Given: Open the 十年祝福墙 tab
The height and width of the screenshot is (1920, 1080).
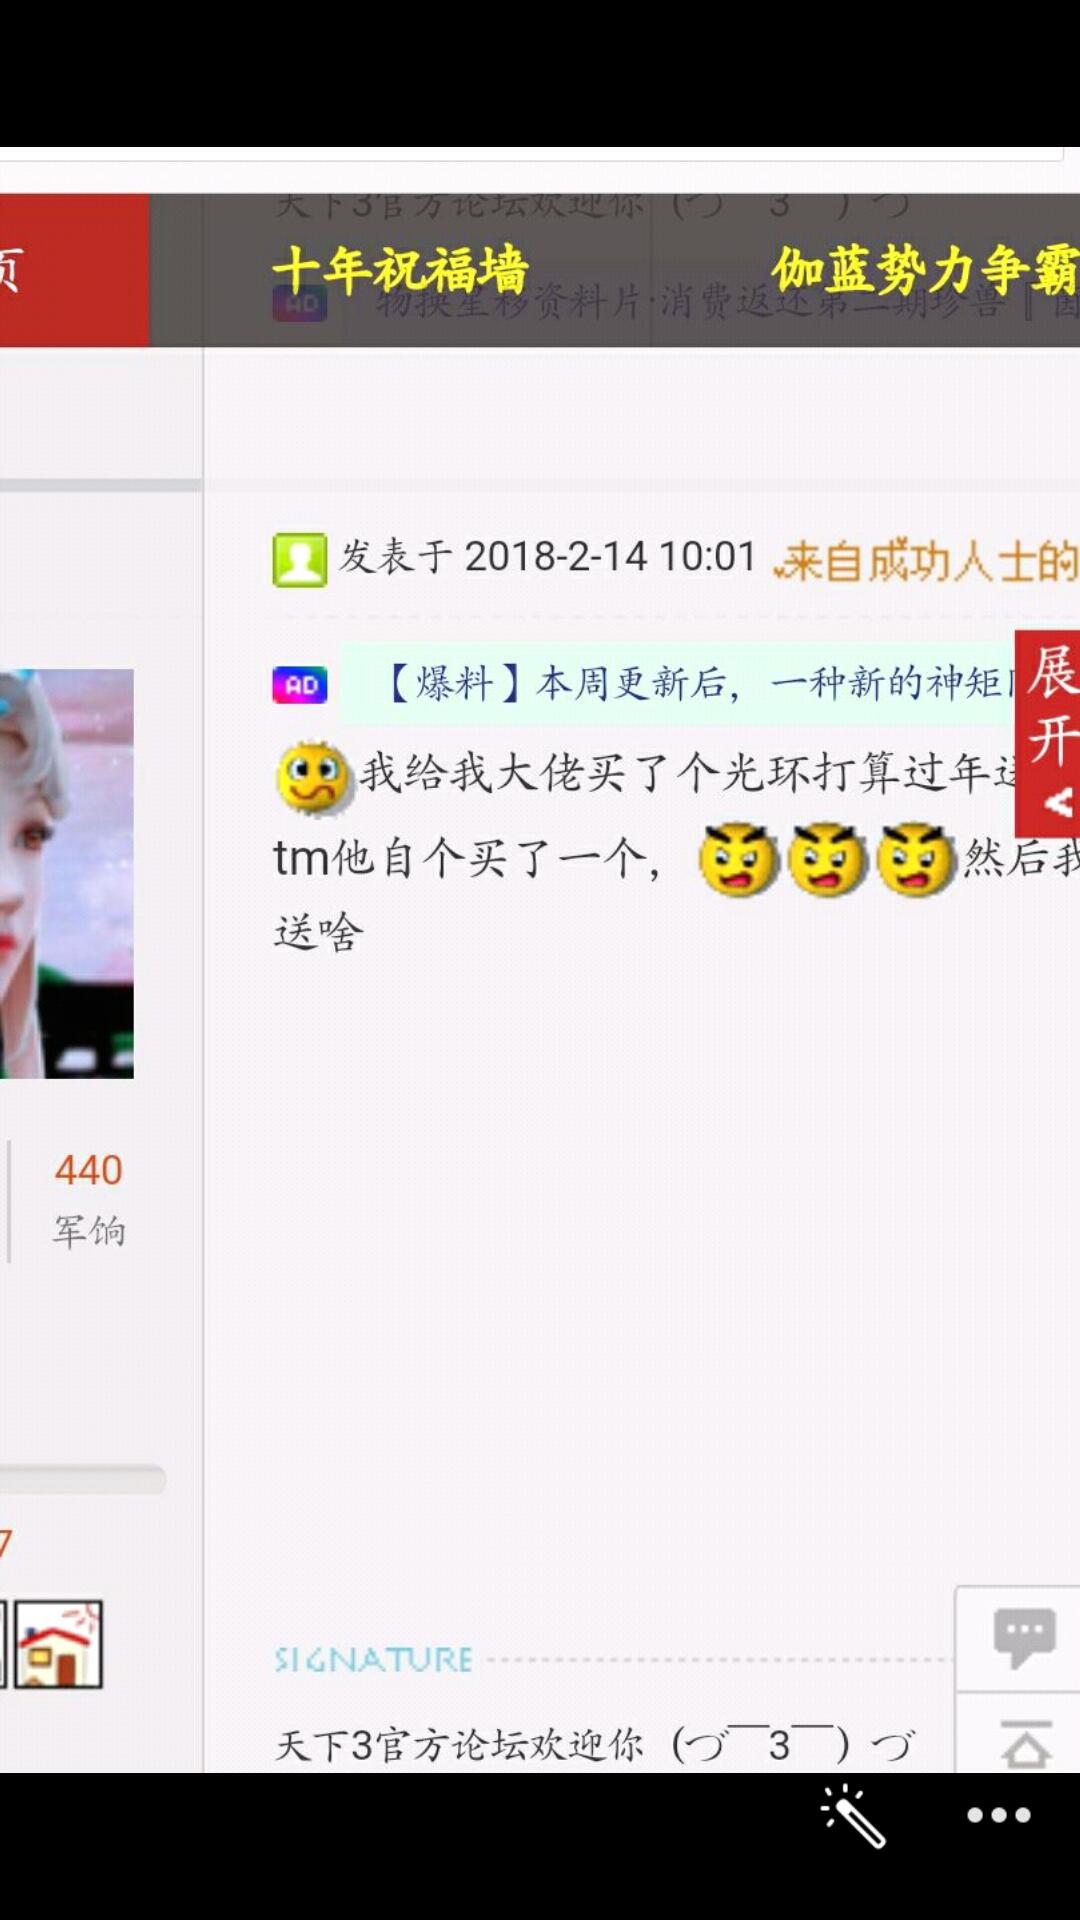Looking at the screenshot, I should 400,270.
